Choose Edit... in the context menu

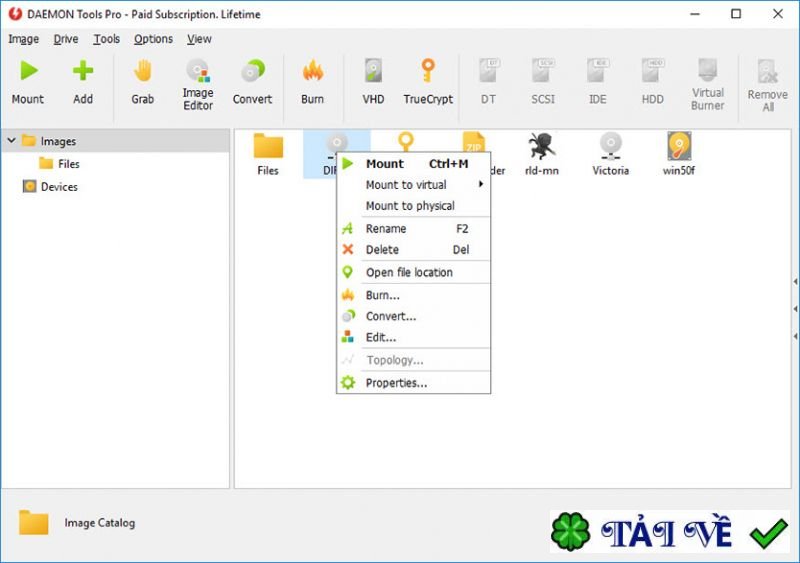coord(413,337)
